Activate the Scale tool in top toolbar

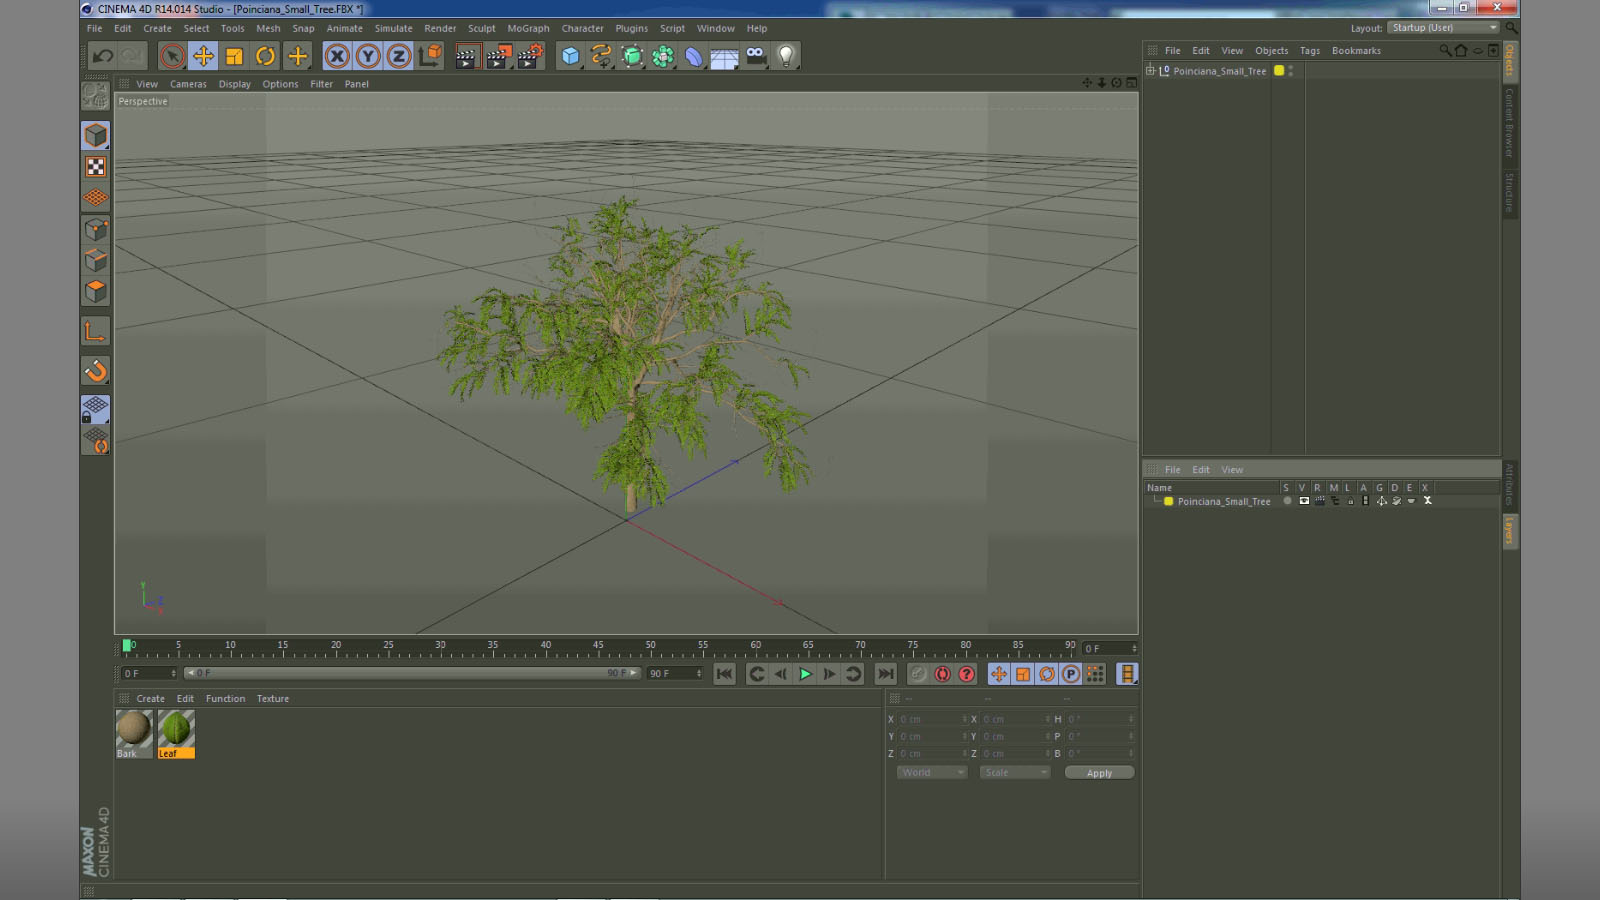pos(234,56)
